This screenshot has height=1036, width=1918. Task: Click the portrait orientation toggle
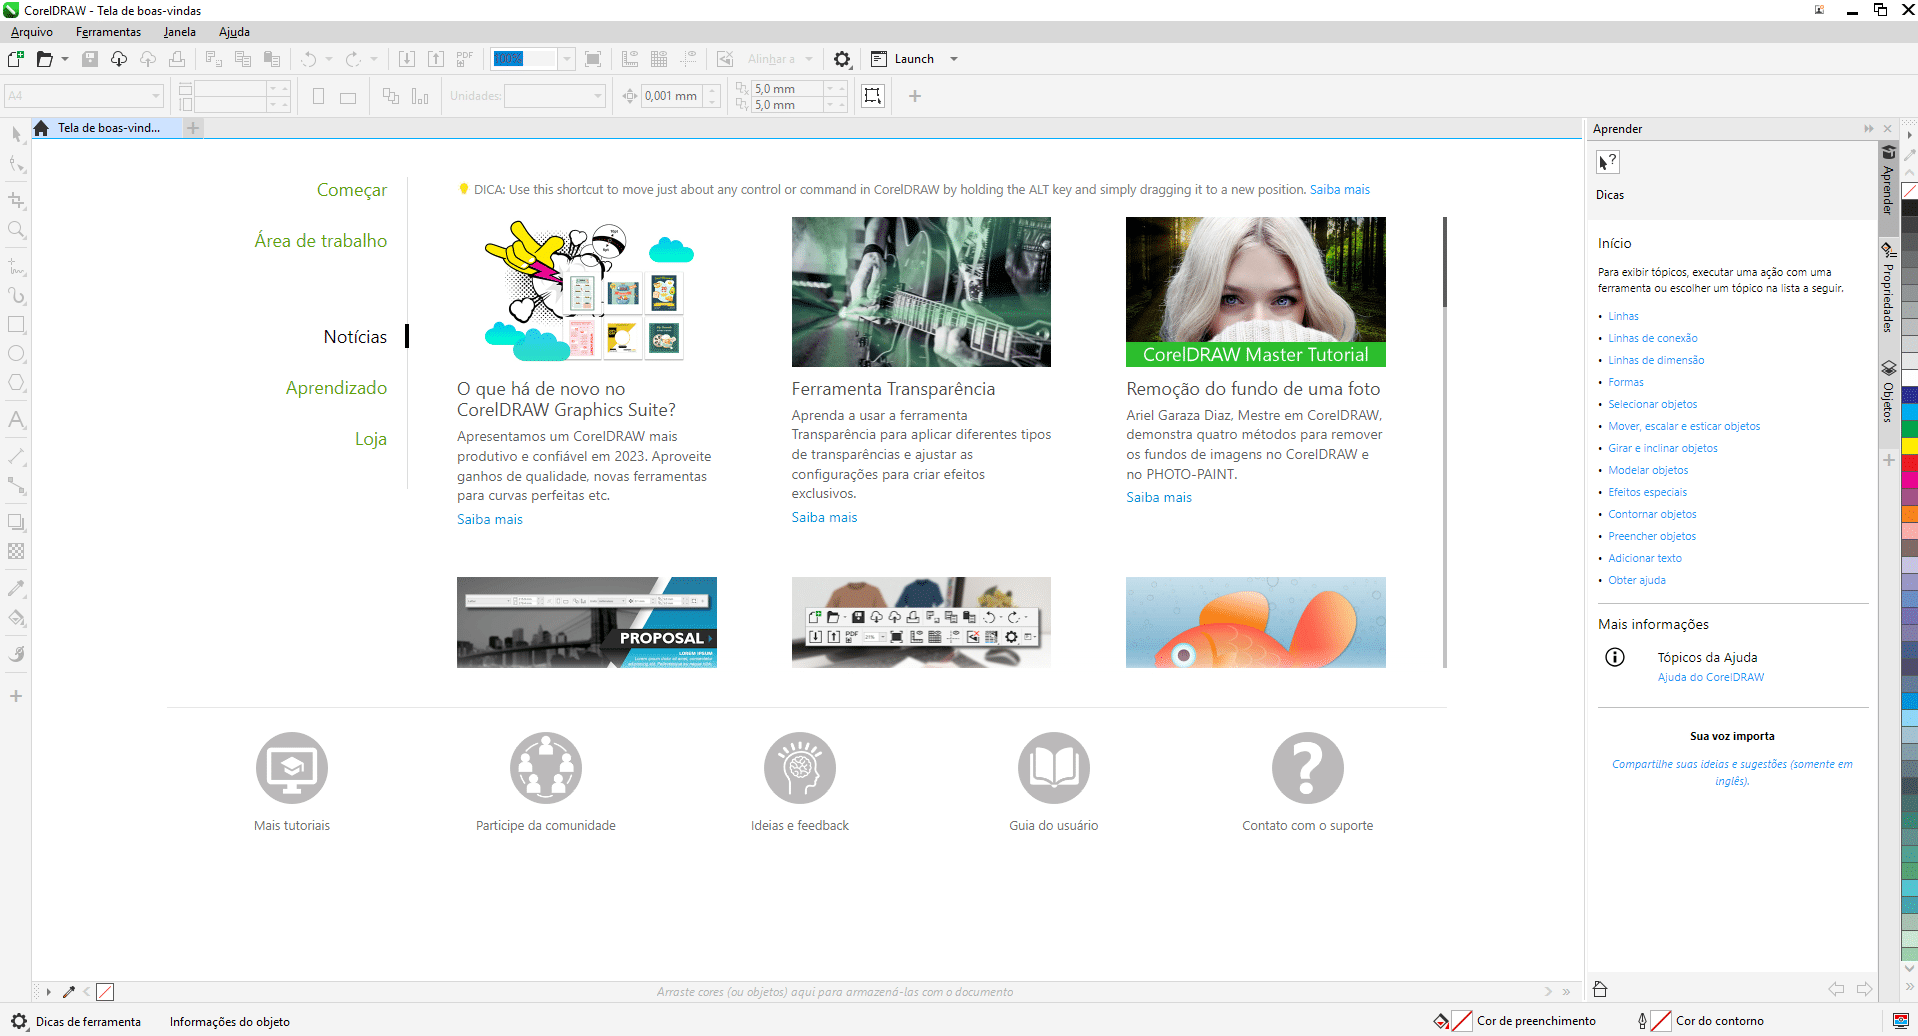tap(319, 97)
